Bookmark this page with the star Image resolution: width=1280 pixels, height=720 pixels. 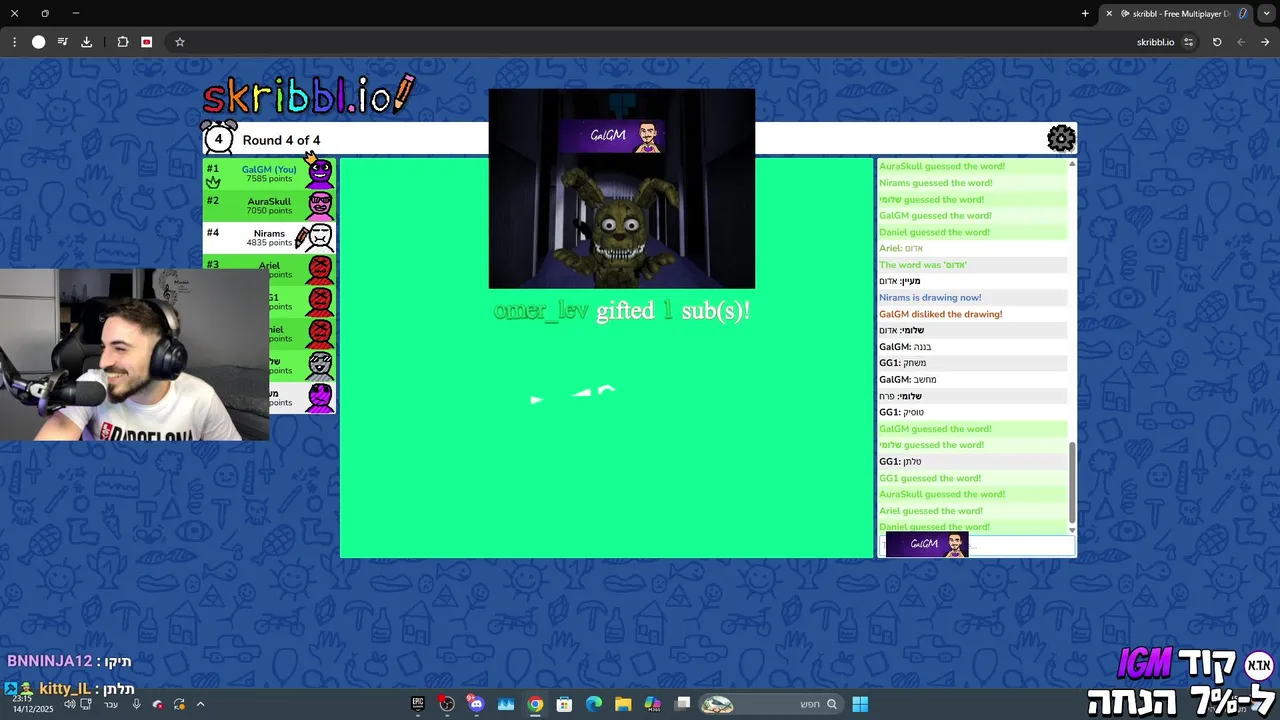click(x=180, y=42)
